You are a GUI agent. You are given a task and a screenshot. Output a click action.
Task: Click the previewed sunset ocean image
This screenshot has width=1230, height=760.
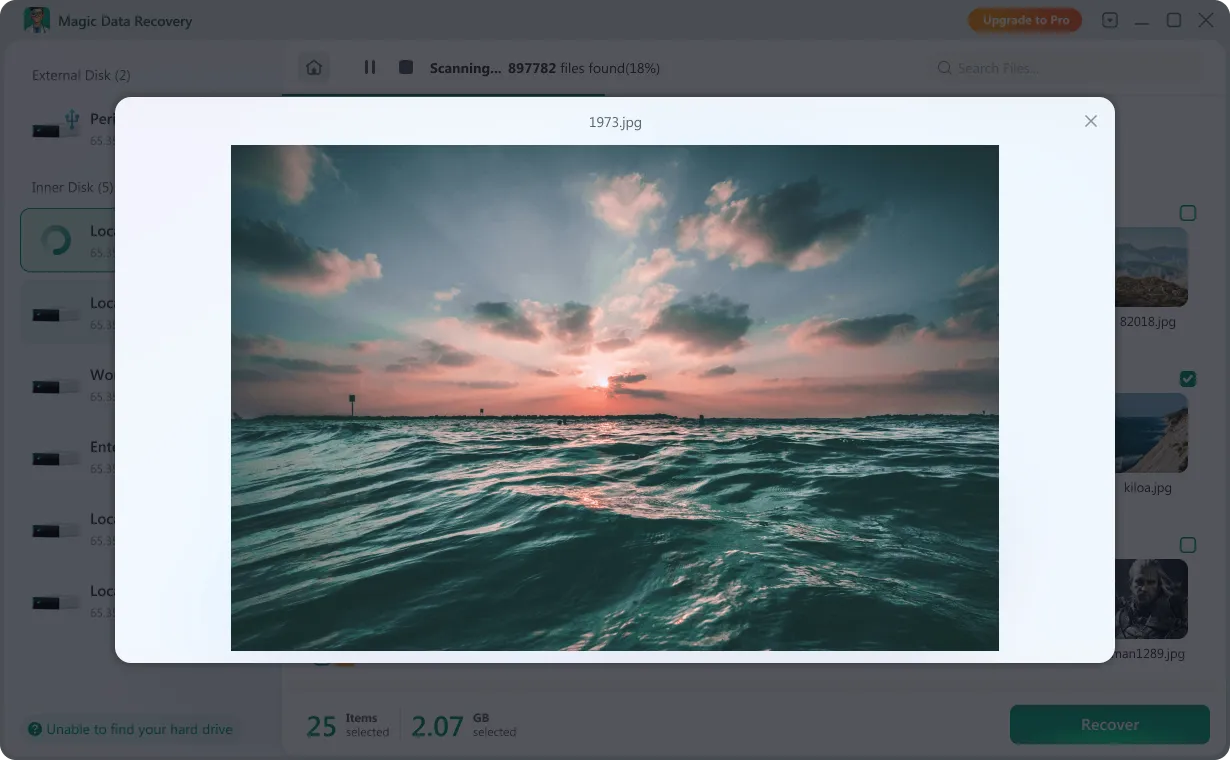coord(614,398)
